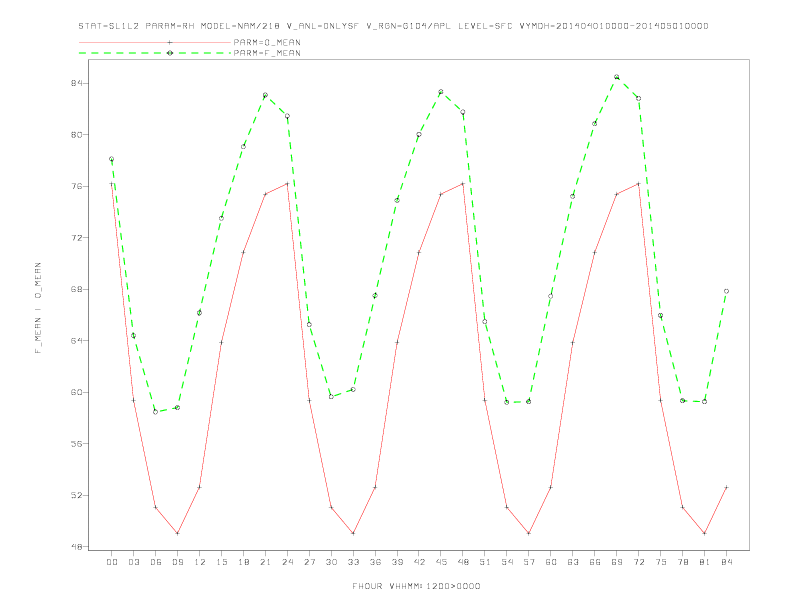Select the green dashed legend line sample

tap(155, 53)
